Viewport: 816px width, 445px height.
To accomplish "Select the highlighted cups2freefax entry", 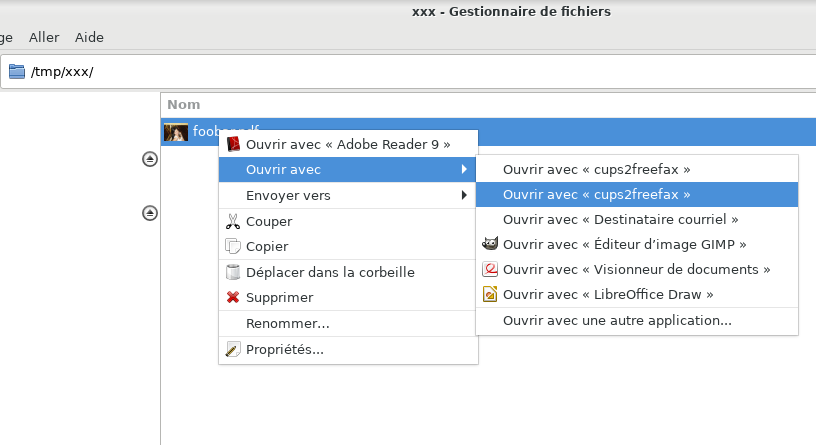I will click(x=597, y=195).
